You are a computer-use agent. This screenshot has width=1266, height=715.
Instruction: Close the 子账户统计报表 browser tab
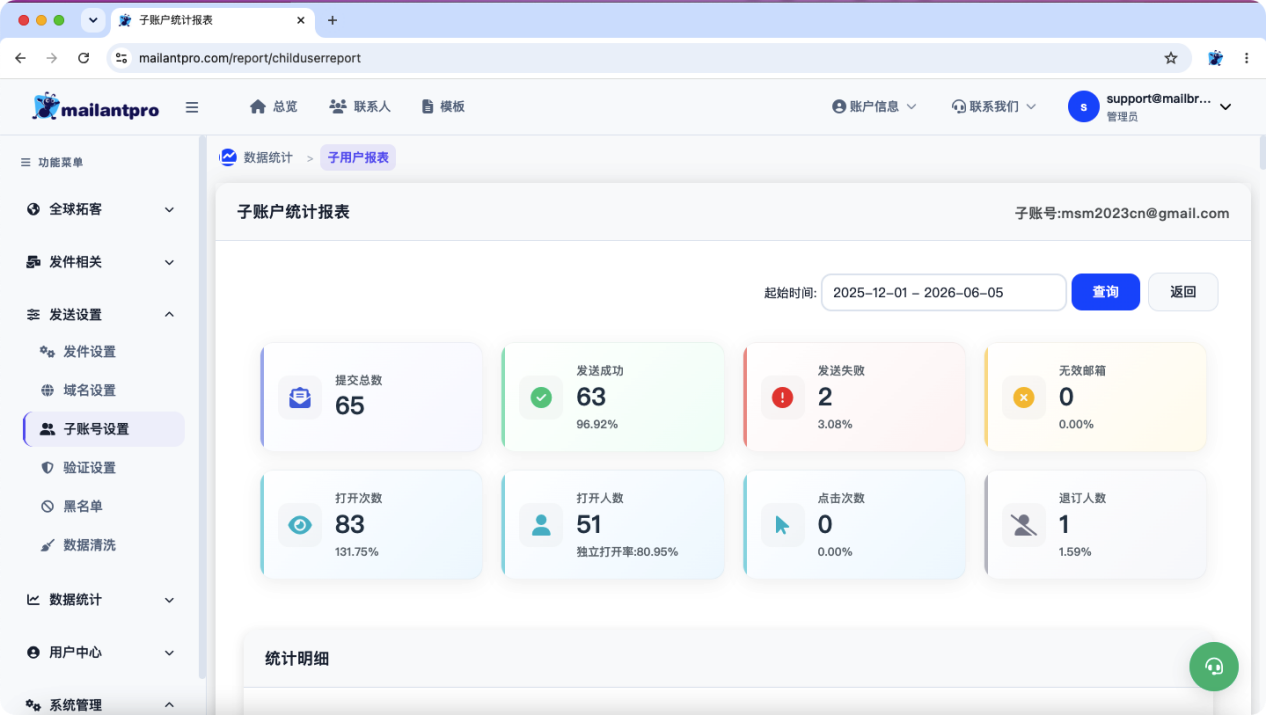pyautogui.click(x=301, y=20)
